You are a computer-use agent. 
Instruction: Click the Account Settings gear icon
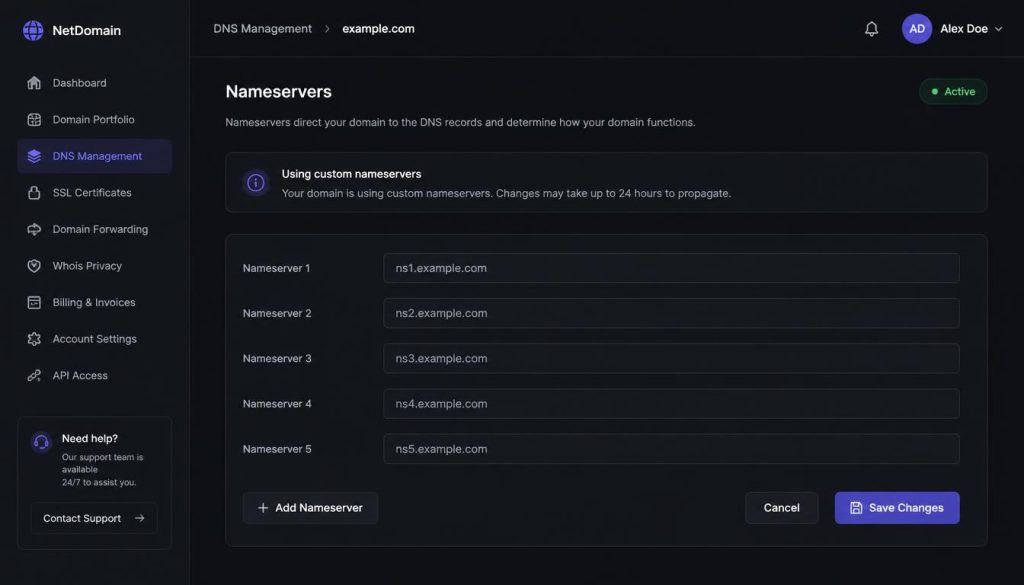(34, 339)
